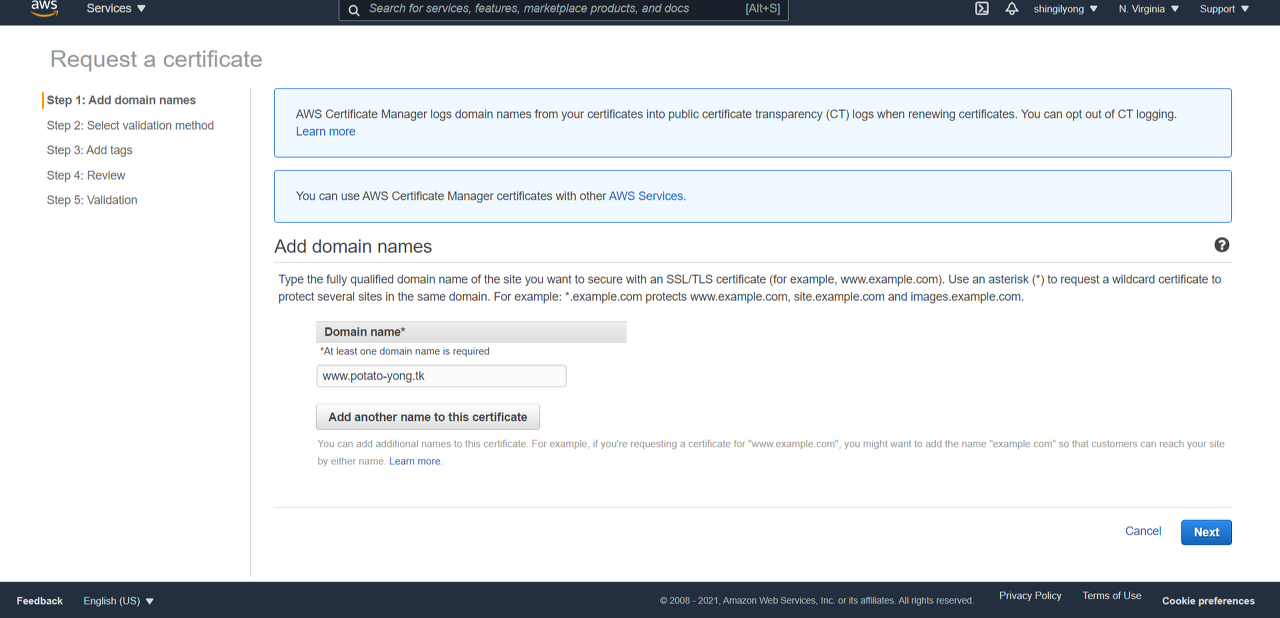This screenshot has width=1280, height=618.
Task: Go to Step 5: Validation
Action: coord(92,200)
